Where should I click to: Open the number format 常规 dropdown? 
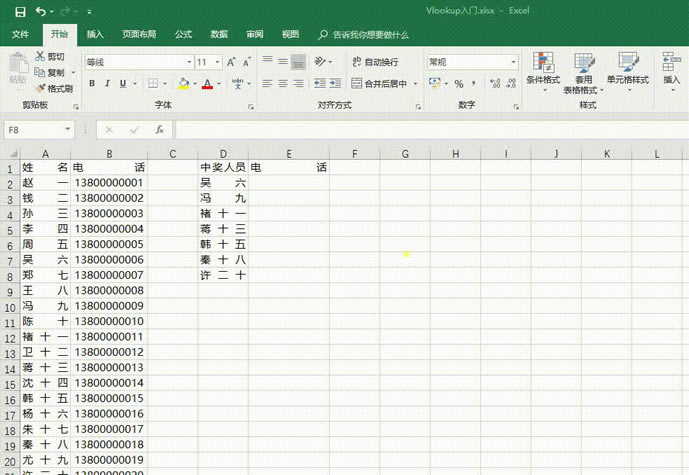513,62
